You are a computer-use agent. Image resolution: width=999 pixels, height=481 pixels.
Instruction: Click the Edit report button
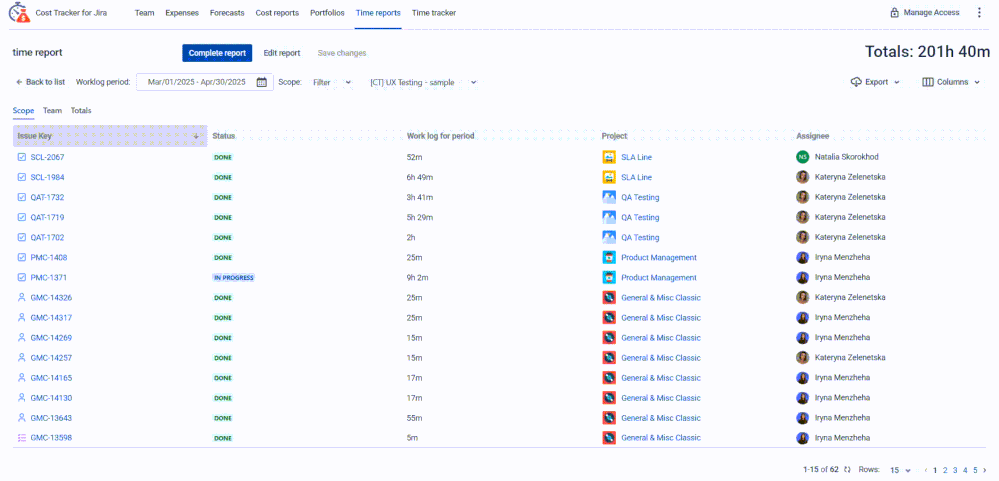point(282,53)
